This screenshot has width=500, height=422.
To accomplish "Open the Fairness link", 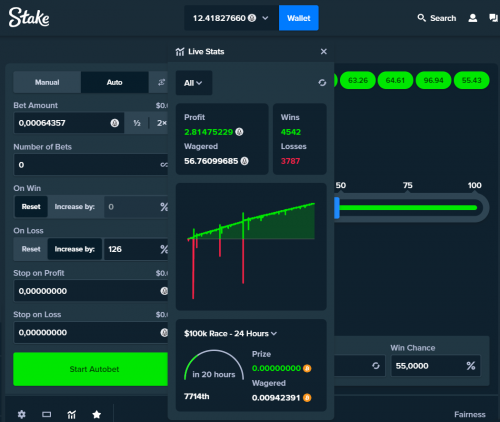I will [470, 414].
